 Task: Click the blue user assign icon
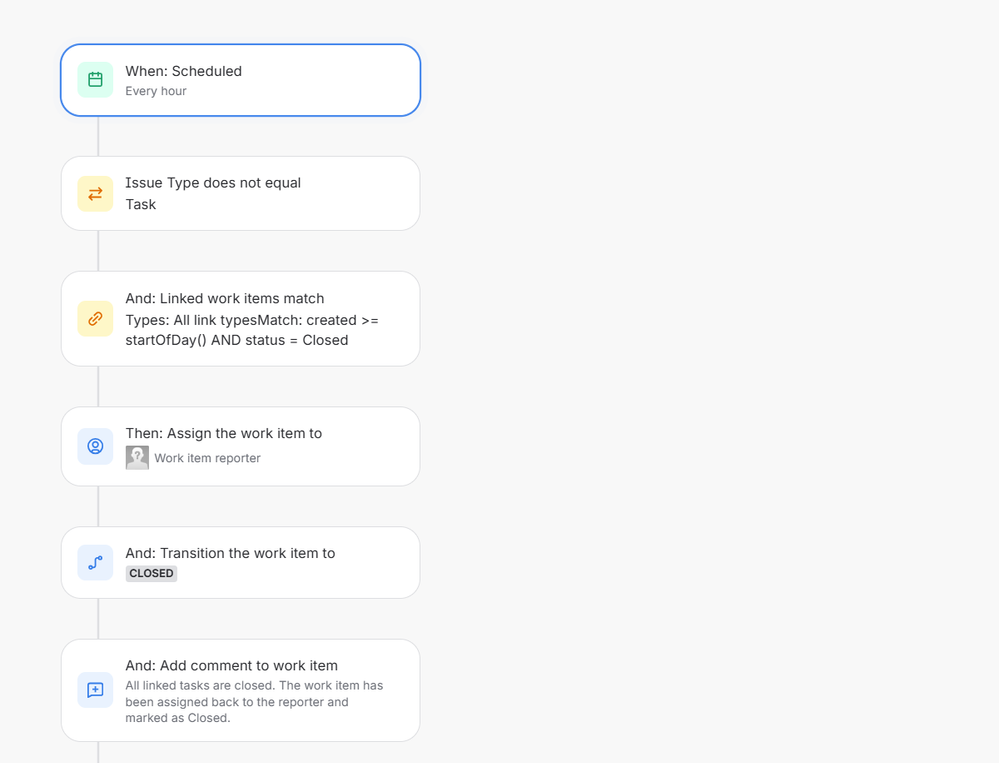[96, 446]
